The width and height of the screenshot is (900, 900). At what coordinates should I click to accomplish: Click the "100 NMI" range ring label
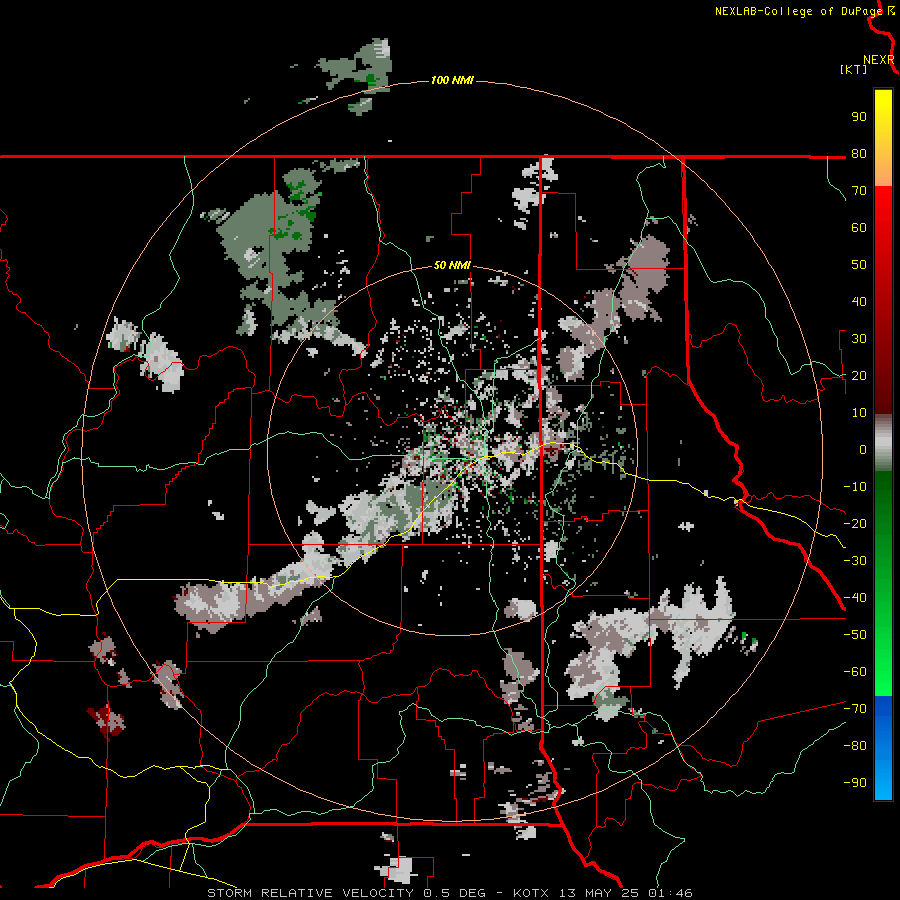coord(452,80)
